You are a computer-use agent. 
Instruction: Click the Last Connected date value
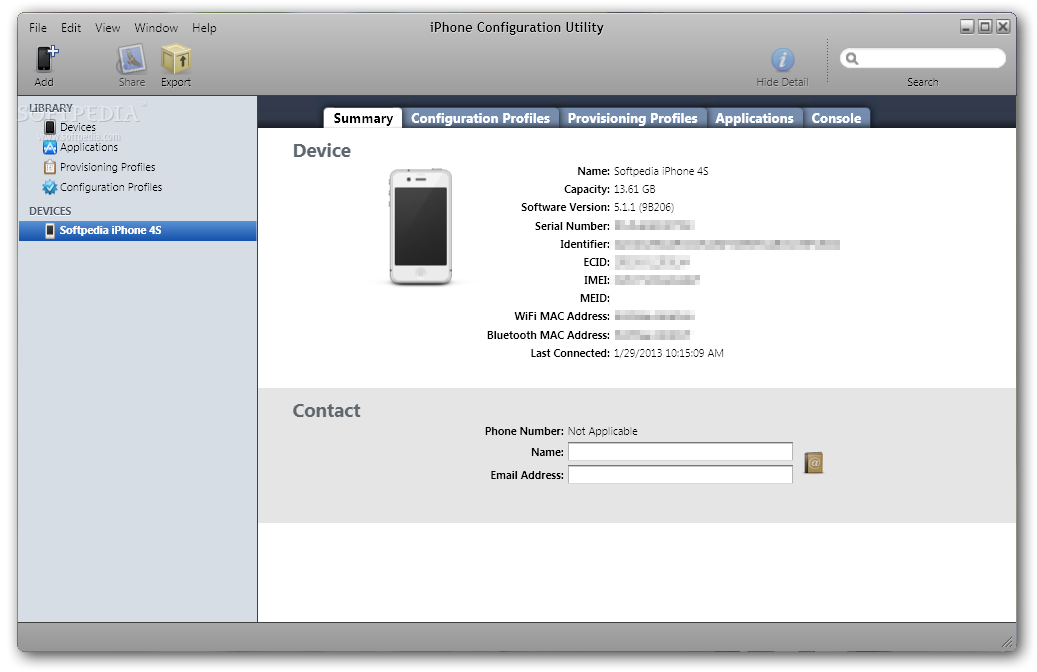(669, 353)
